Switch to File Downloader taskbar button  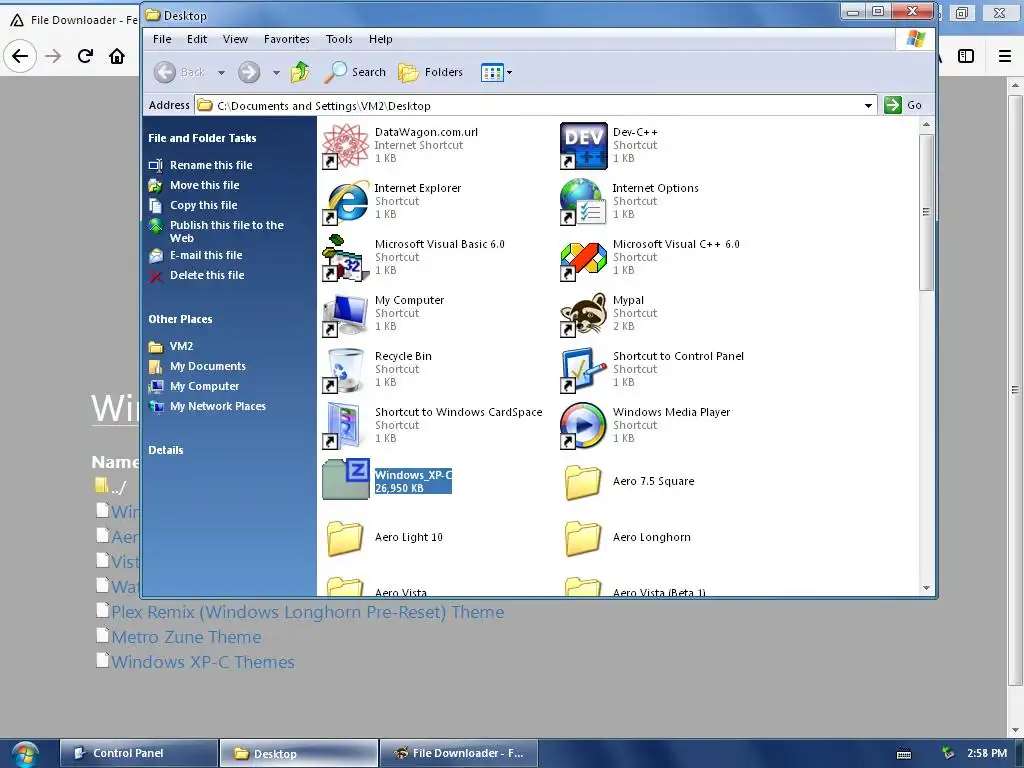coord(458,754)
